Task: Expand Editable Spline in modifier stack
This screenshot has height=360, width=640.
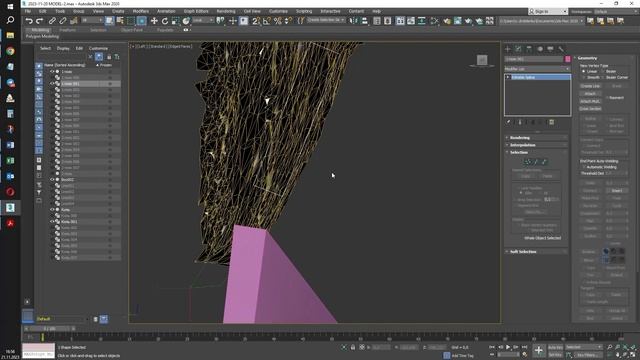Action: pos(508,77)
